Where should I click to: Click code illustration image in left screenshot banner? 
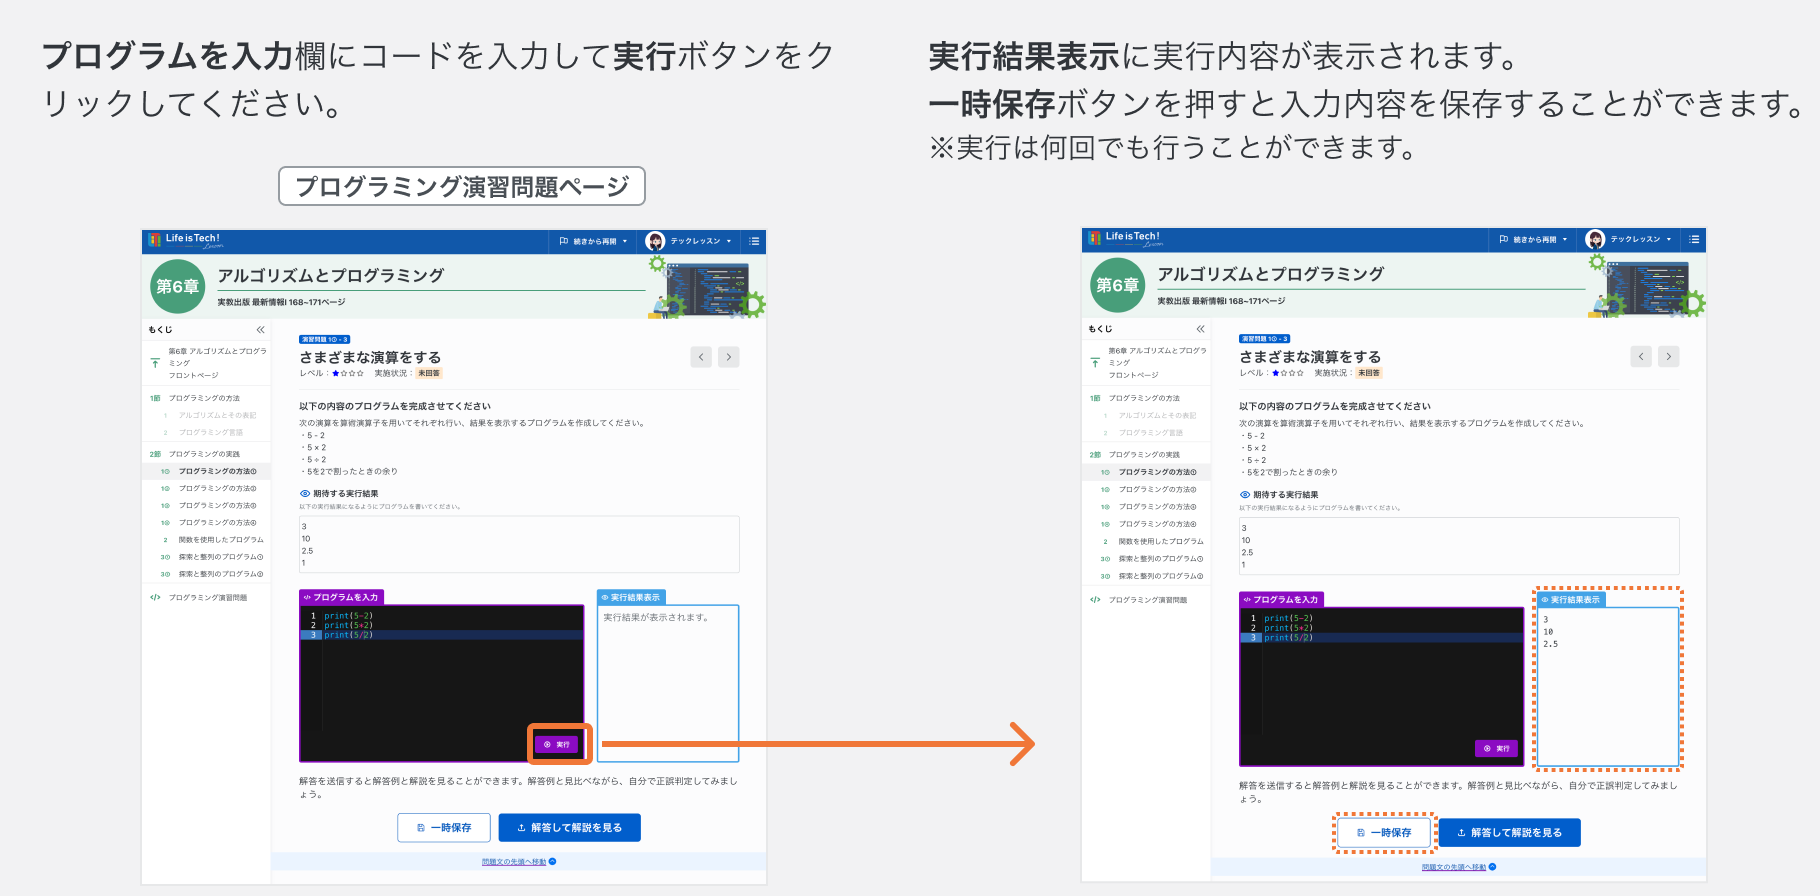[707, 287]
